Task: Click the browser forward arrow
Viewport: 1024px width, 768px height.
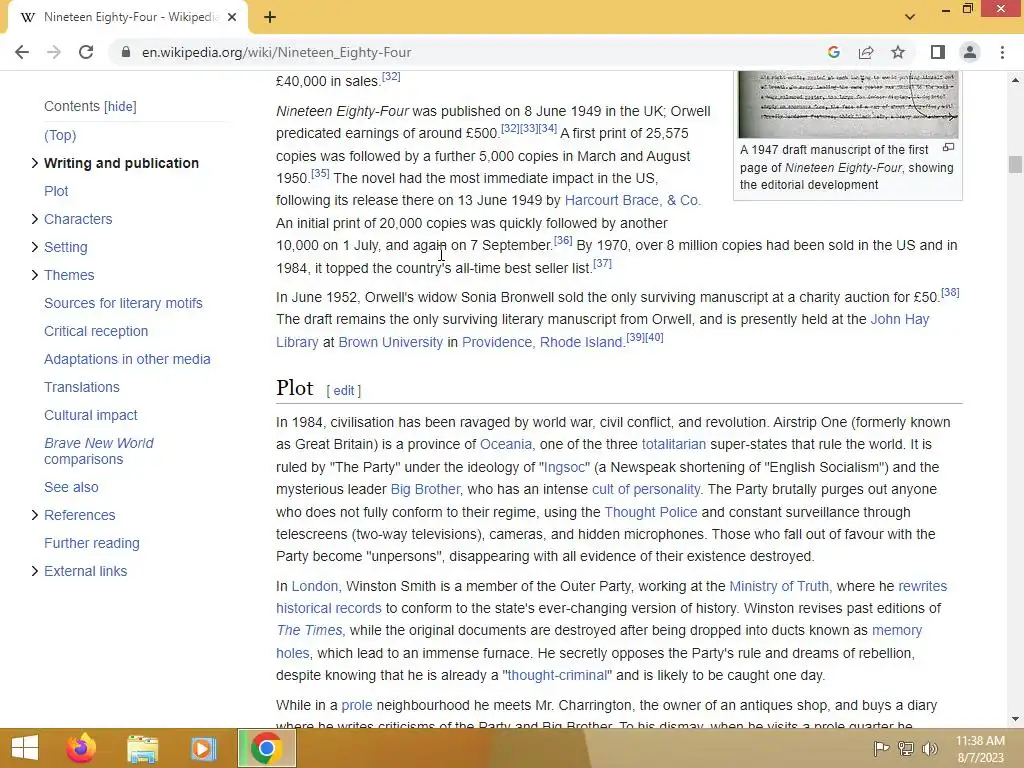Action: coord(54,52)
